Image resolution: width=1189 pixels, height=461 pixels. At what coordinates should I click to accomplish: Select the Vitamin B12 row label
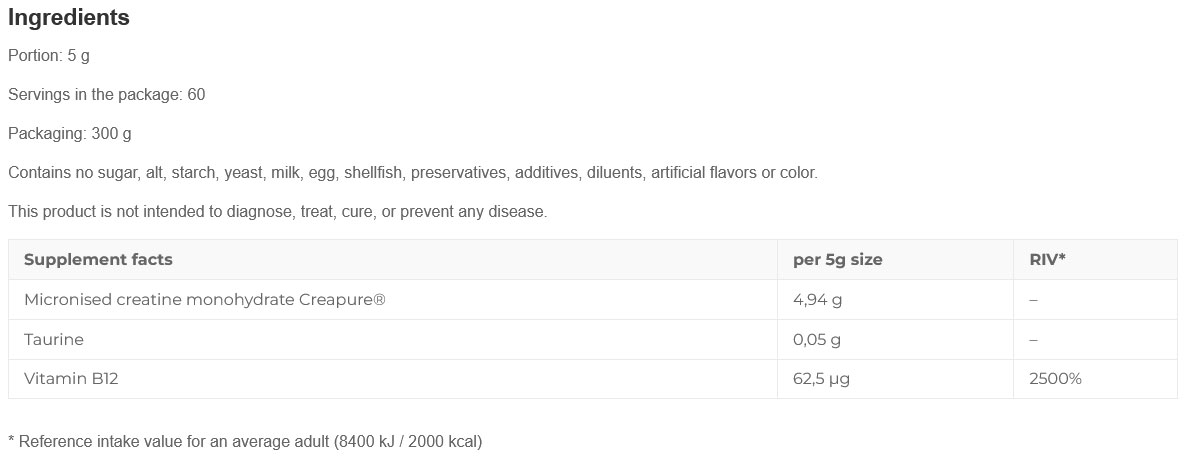coord(71,378)
